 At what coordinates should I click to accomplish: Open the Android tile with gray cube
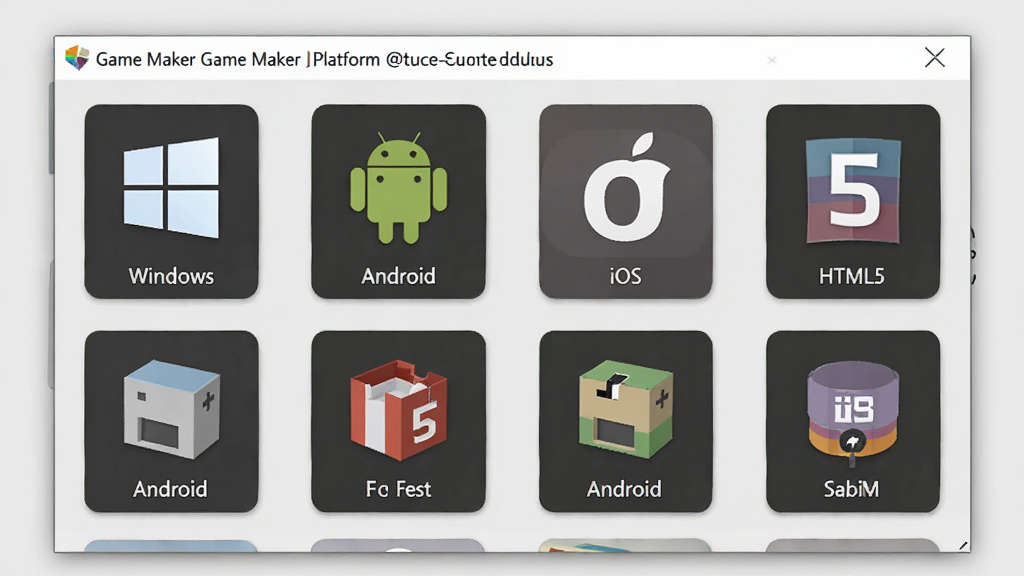[x=171, y=421]
